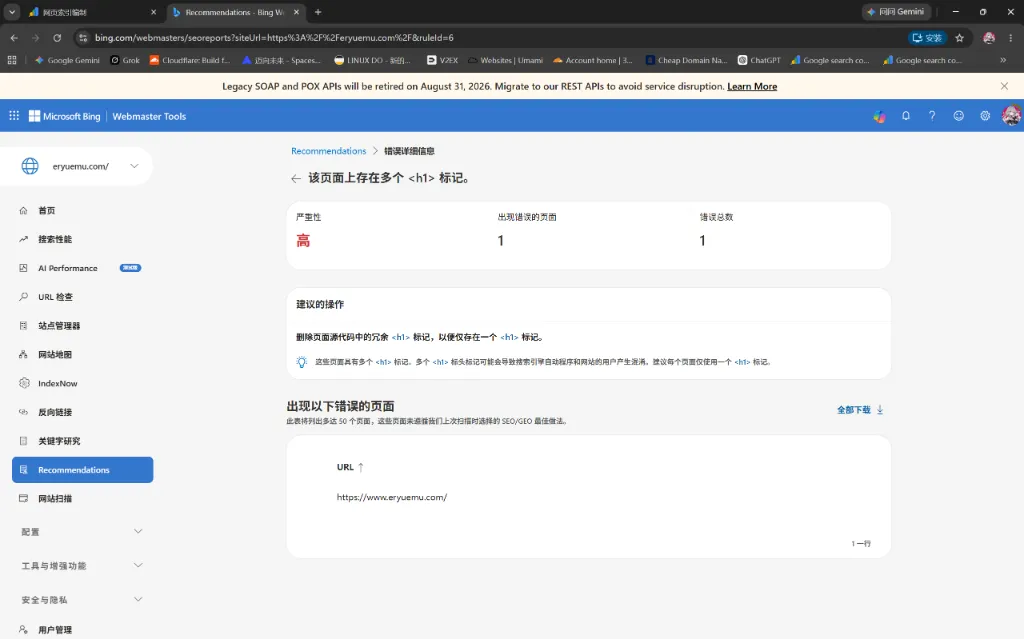The width and height of the screenshot is (1024, 639).
Task: Click the 1 一行 row count text
Action: (x=861, y=544)
